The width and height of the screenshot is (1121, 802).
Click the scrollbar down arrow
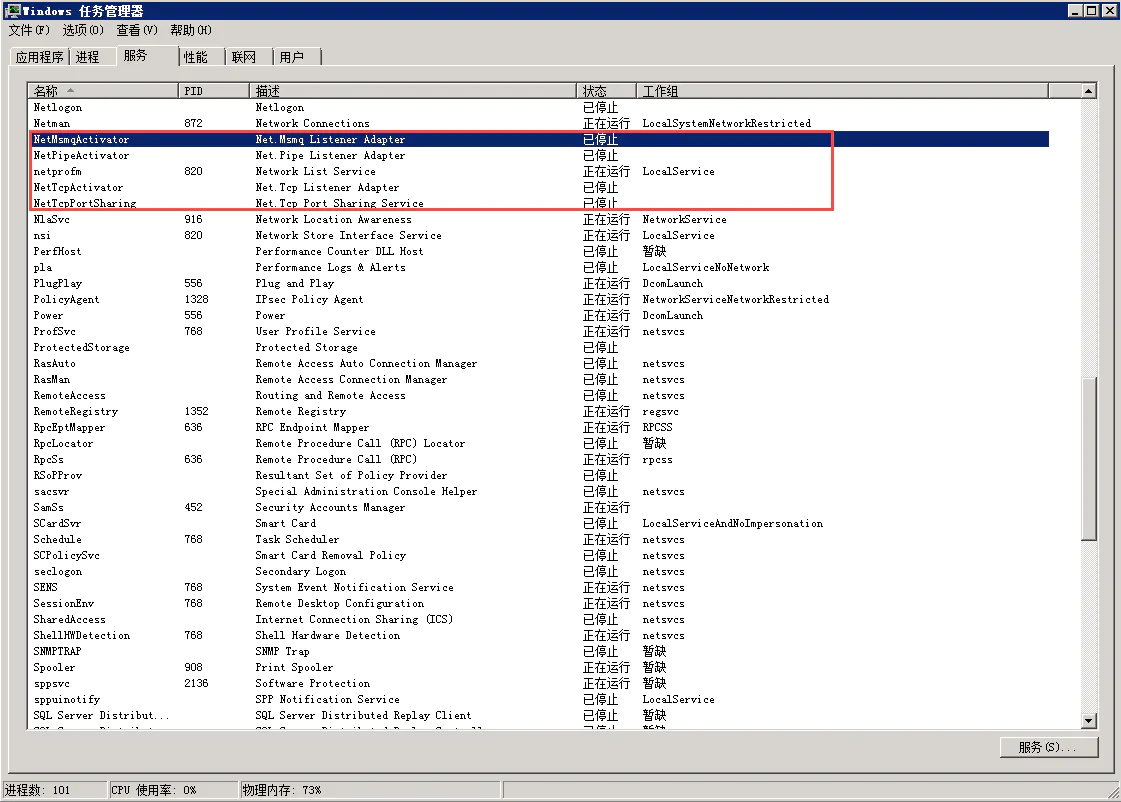tap(1088, 721)
